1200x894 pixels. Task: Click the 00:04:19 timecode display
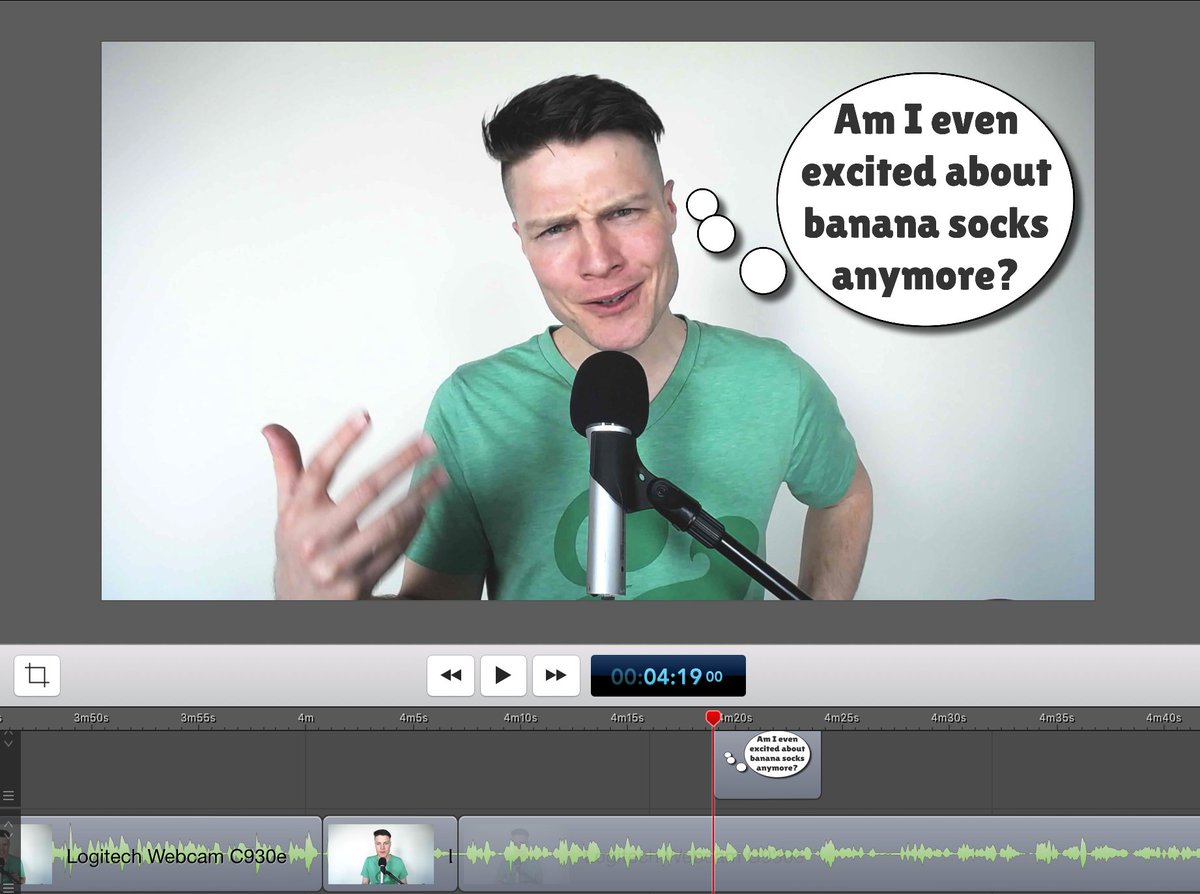668,676
